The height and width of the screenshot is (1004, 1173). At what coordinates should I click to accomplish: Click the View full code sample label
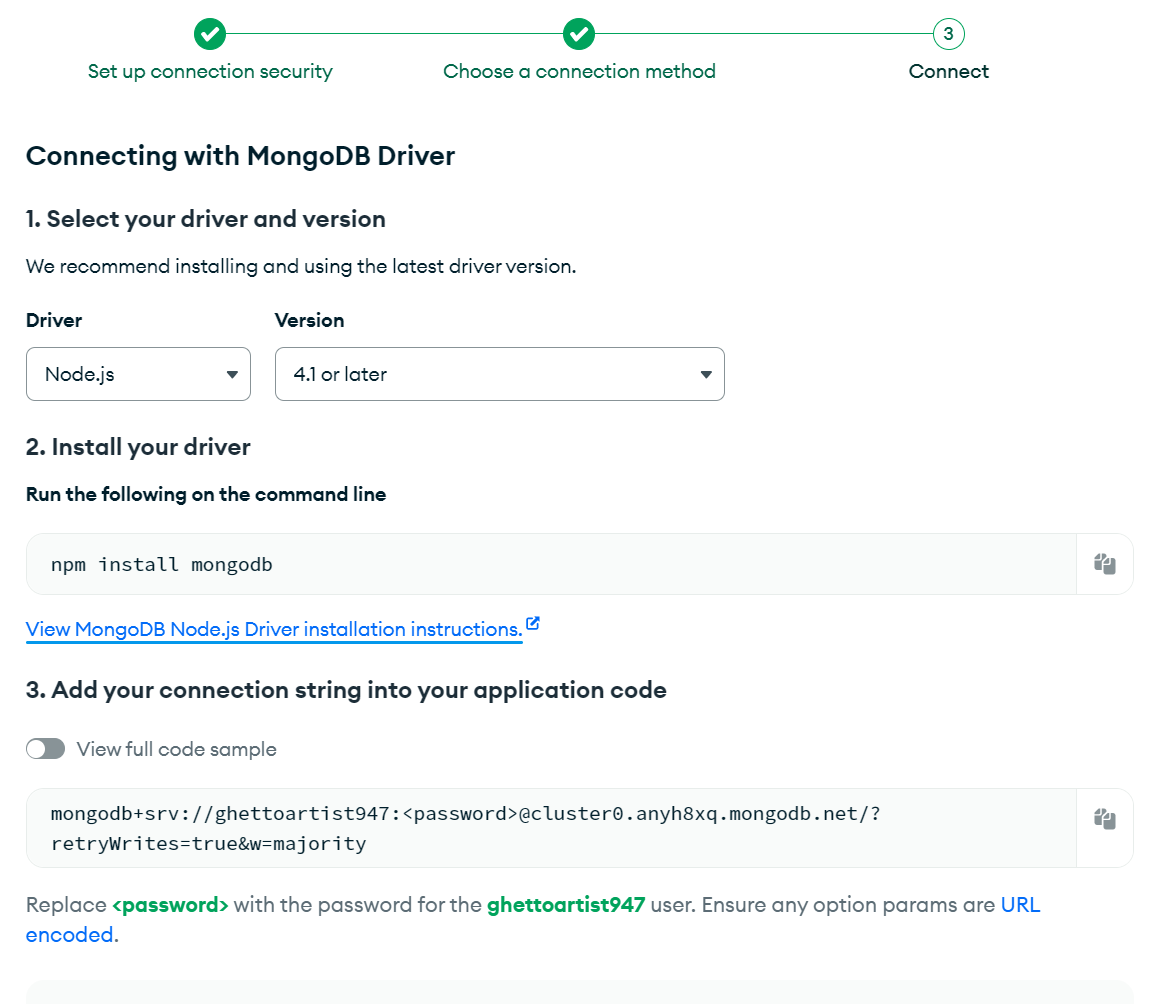pyautogui.click(x=177, y=750)
